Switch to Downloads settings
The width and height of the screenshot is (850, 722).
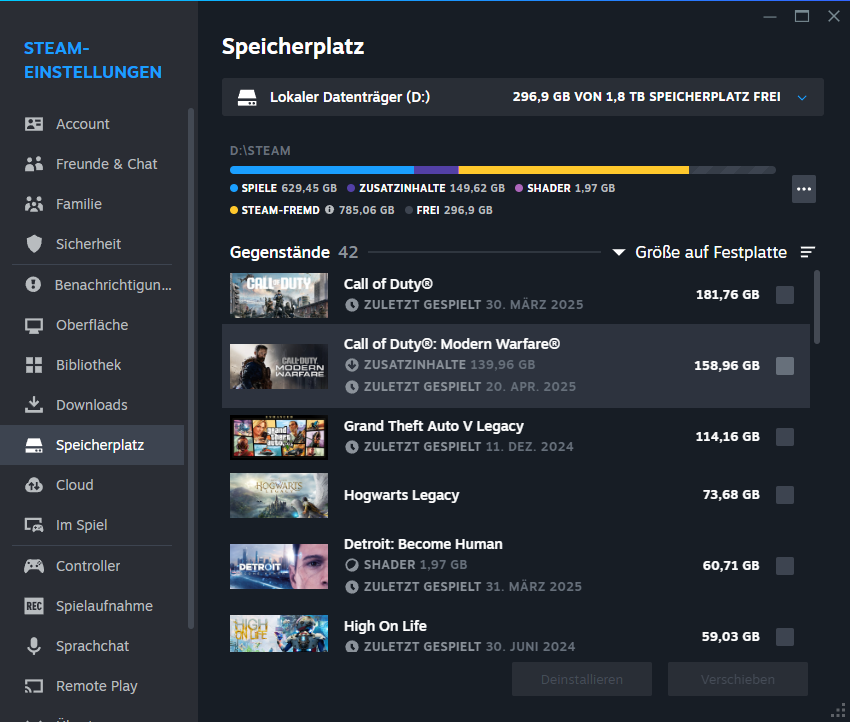click(92, 405)
